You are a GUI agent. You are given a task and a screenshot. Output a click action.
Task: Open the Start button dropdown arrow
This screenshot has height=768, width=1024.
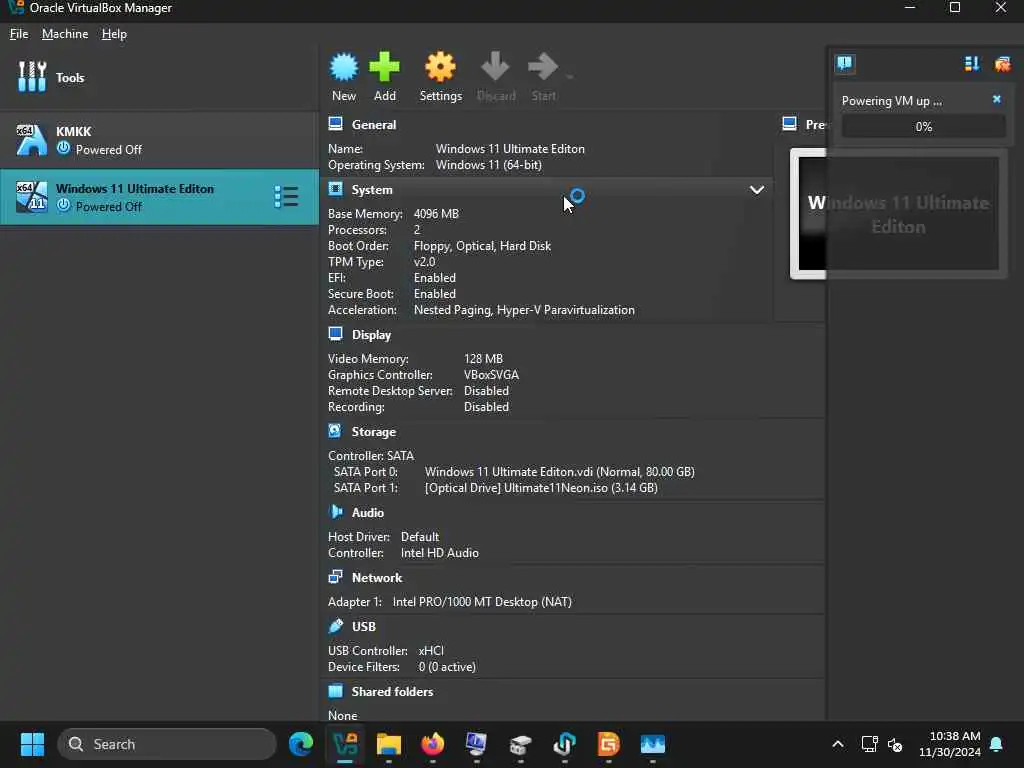point(569,77)
